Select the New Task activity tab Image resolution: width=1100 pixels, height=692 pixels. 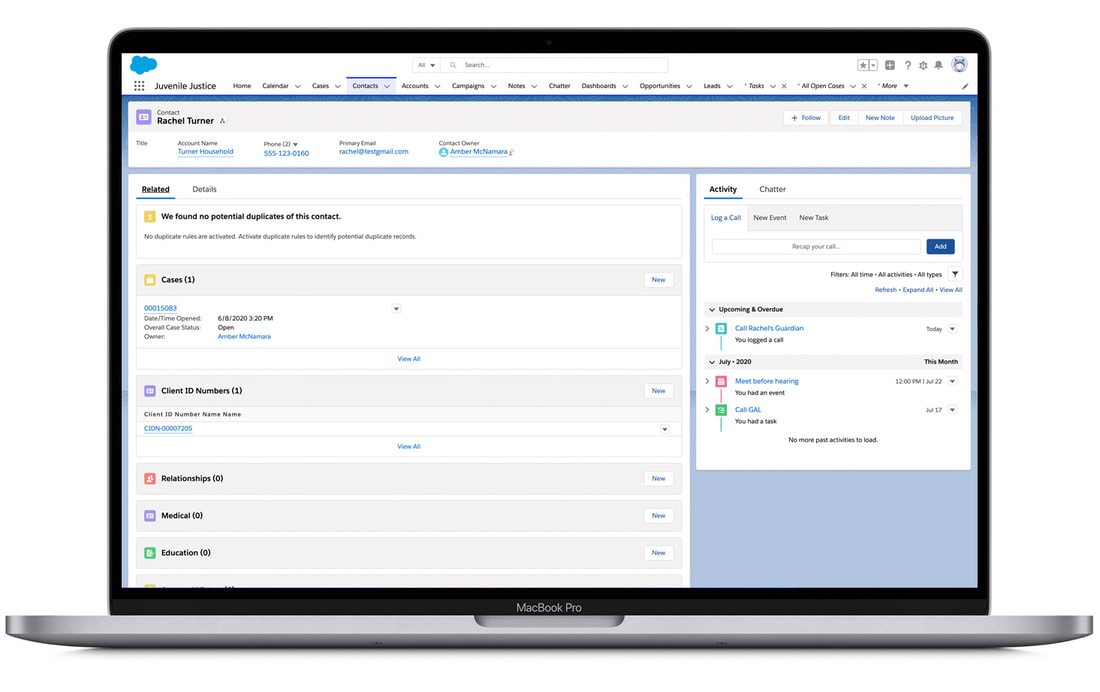point(814,218)
